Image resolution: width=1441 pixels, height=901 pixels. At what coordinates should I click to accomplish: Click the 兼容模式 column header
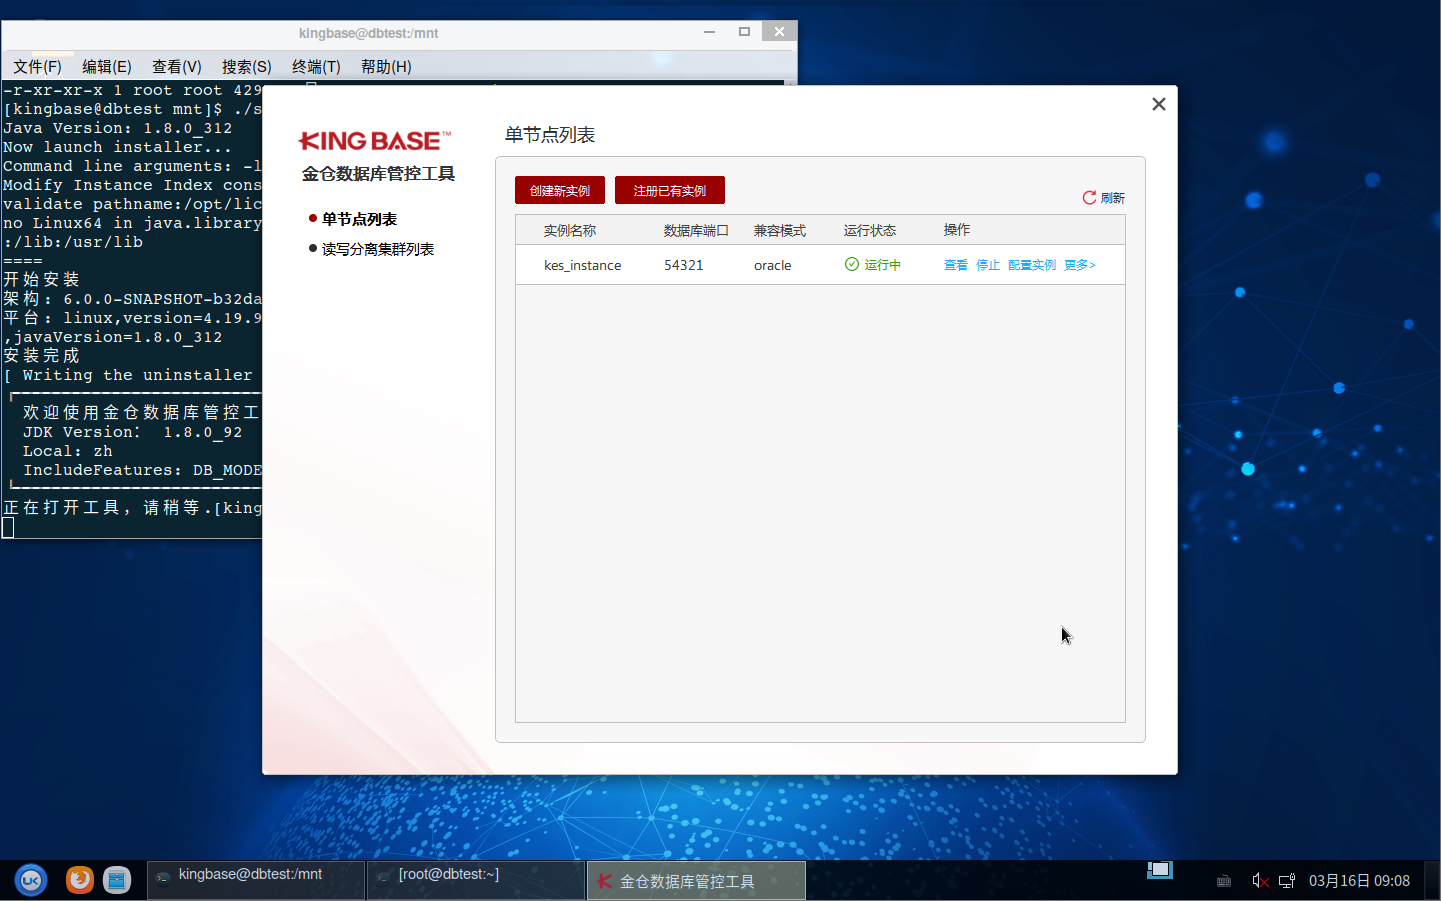tap(780, 230)
